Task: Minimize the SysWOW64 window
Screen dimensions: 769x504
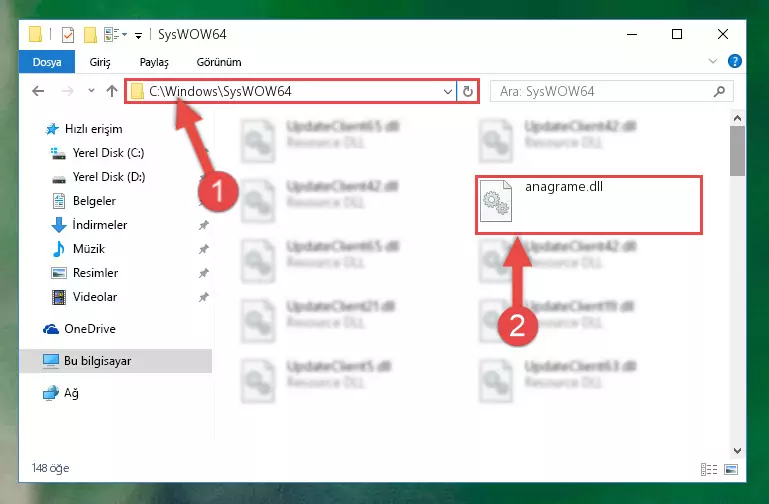Action: click(x=632, y=34)
